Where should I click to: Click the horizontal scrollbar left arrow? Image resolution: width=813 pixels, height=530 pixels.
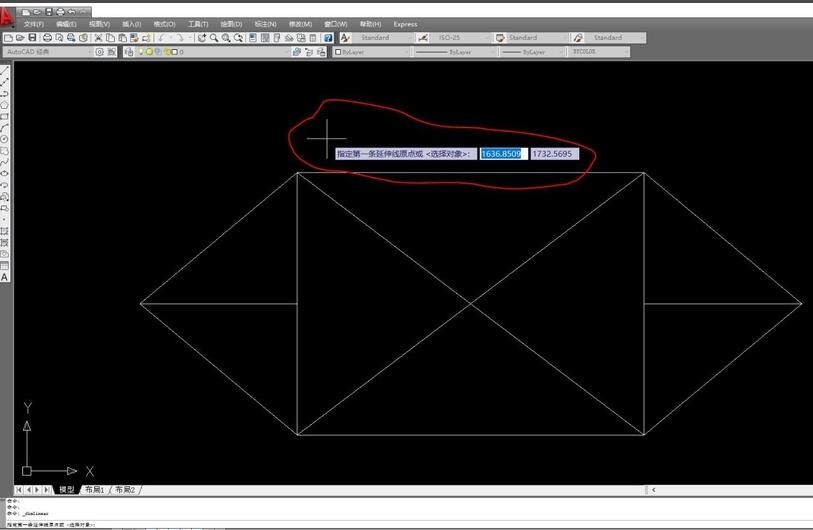pyautogui.click(x=653, y=490)
